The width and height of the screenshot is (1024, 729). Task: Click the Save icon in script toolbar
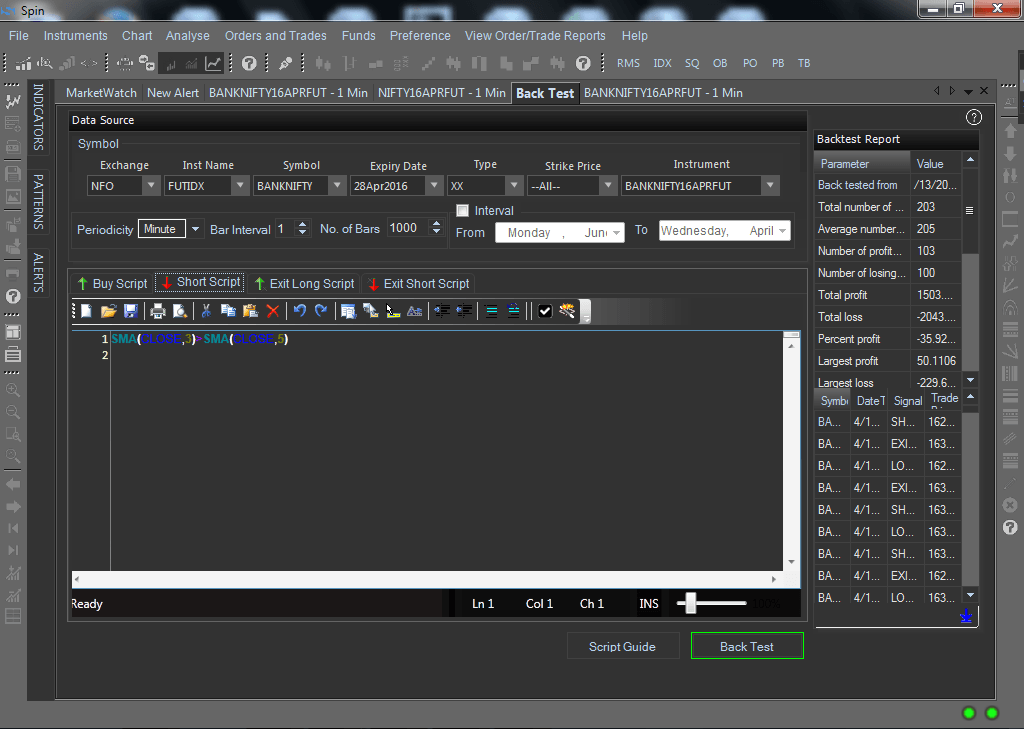[x=131, y=311]
